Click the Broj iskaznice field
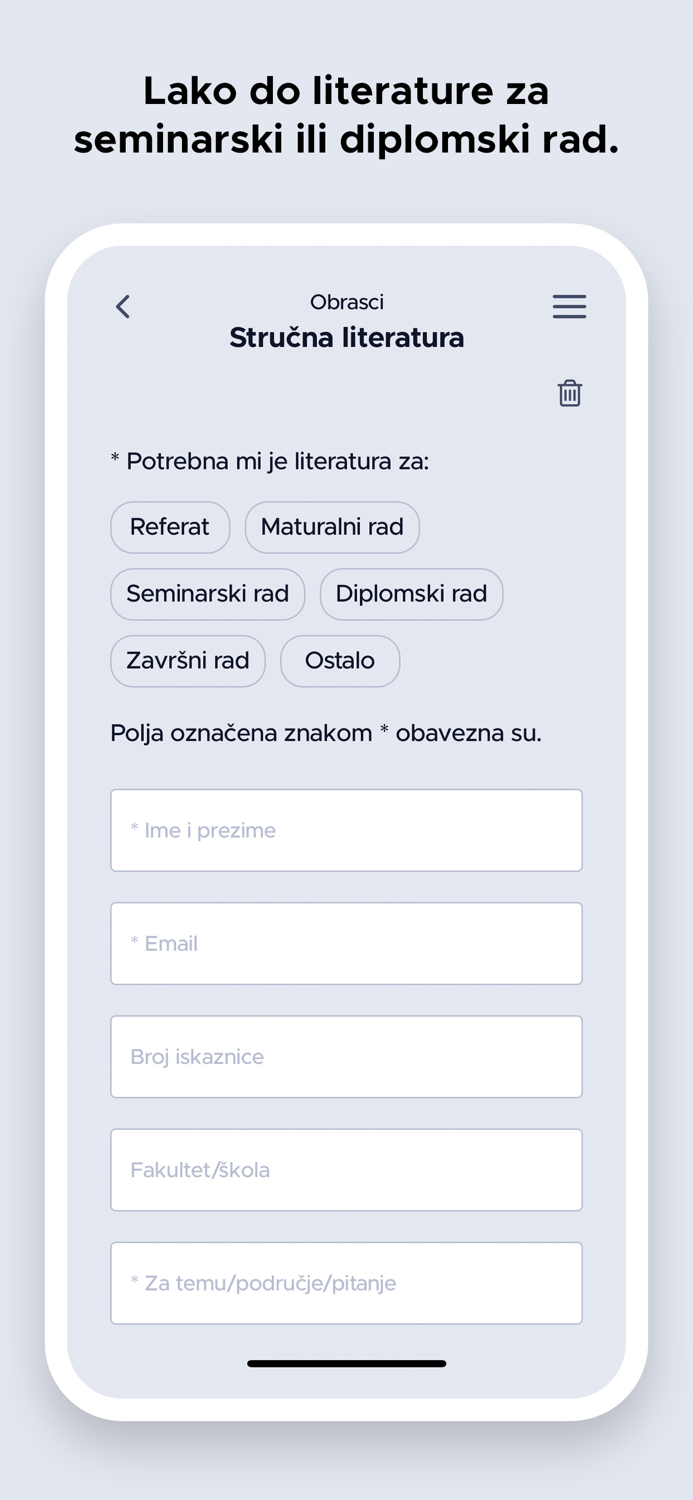The height and width of the screenshot is (1500, 693). pos(346,1056)
